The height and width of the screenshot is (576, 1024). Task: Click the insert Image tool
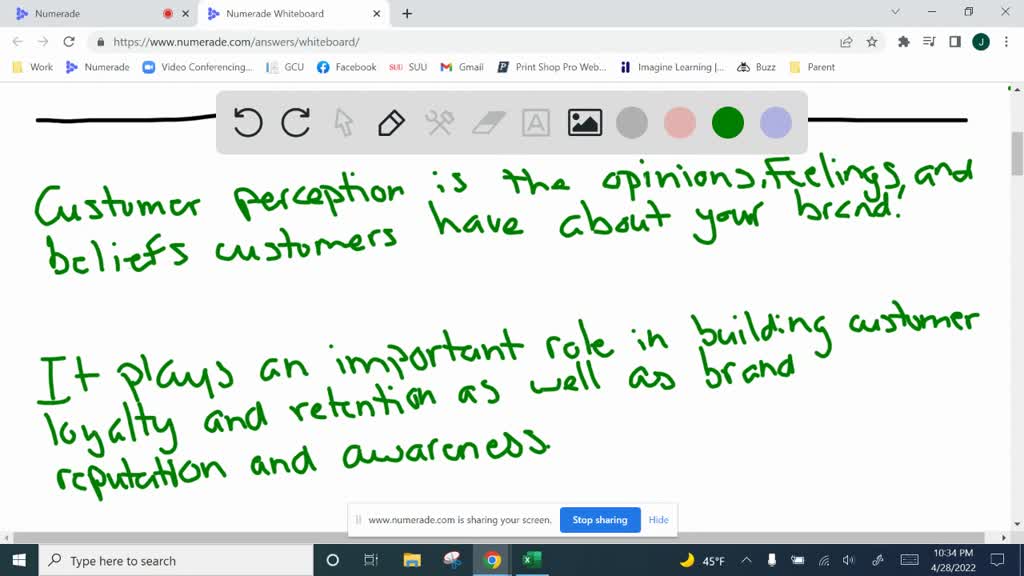tap(584, 122)
